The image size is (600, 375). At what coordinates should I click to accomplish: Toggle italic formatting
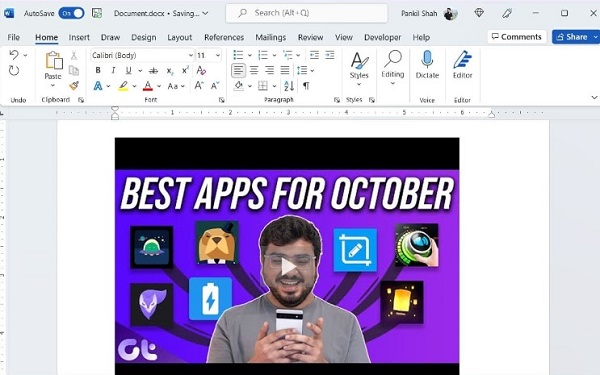[x=113, y=70]
